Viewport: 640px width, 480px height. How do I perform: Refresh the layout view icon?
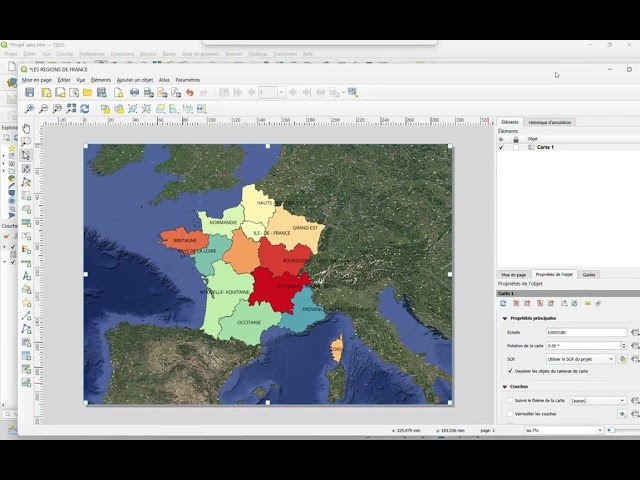pos(84,109)
